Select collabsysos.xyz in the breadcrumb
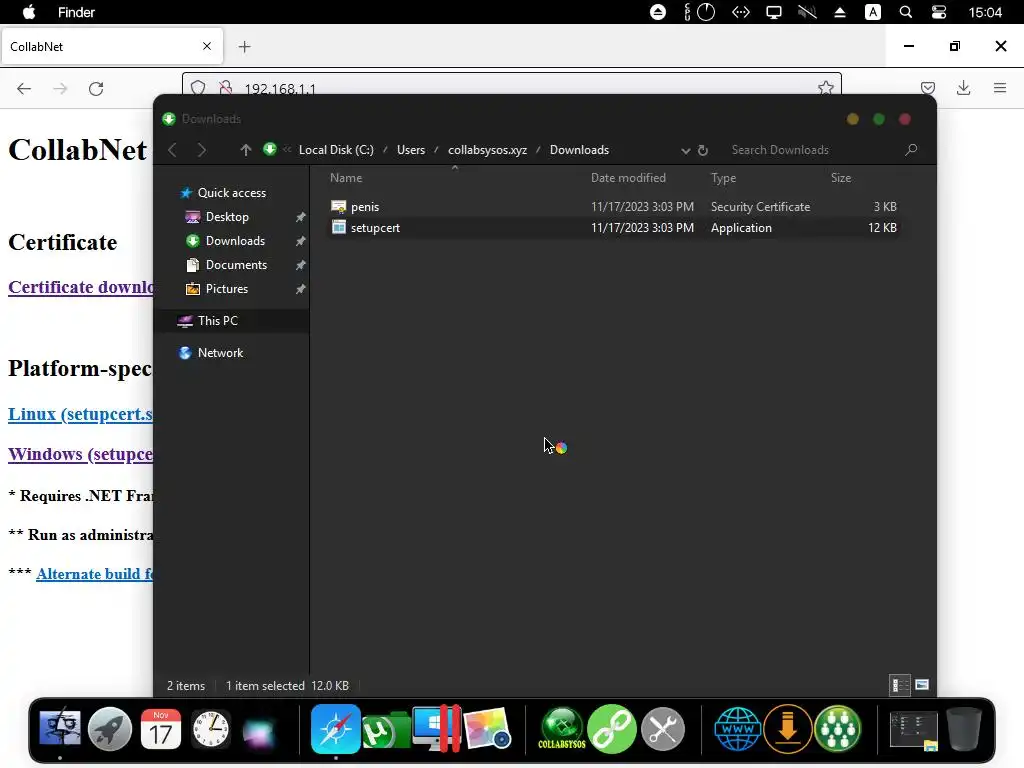Screen dimensions: 1024x768 pyautogui.click(x=487, y=150)
